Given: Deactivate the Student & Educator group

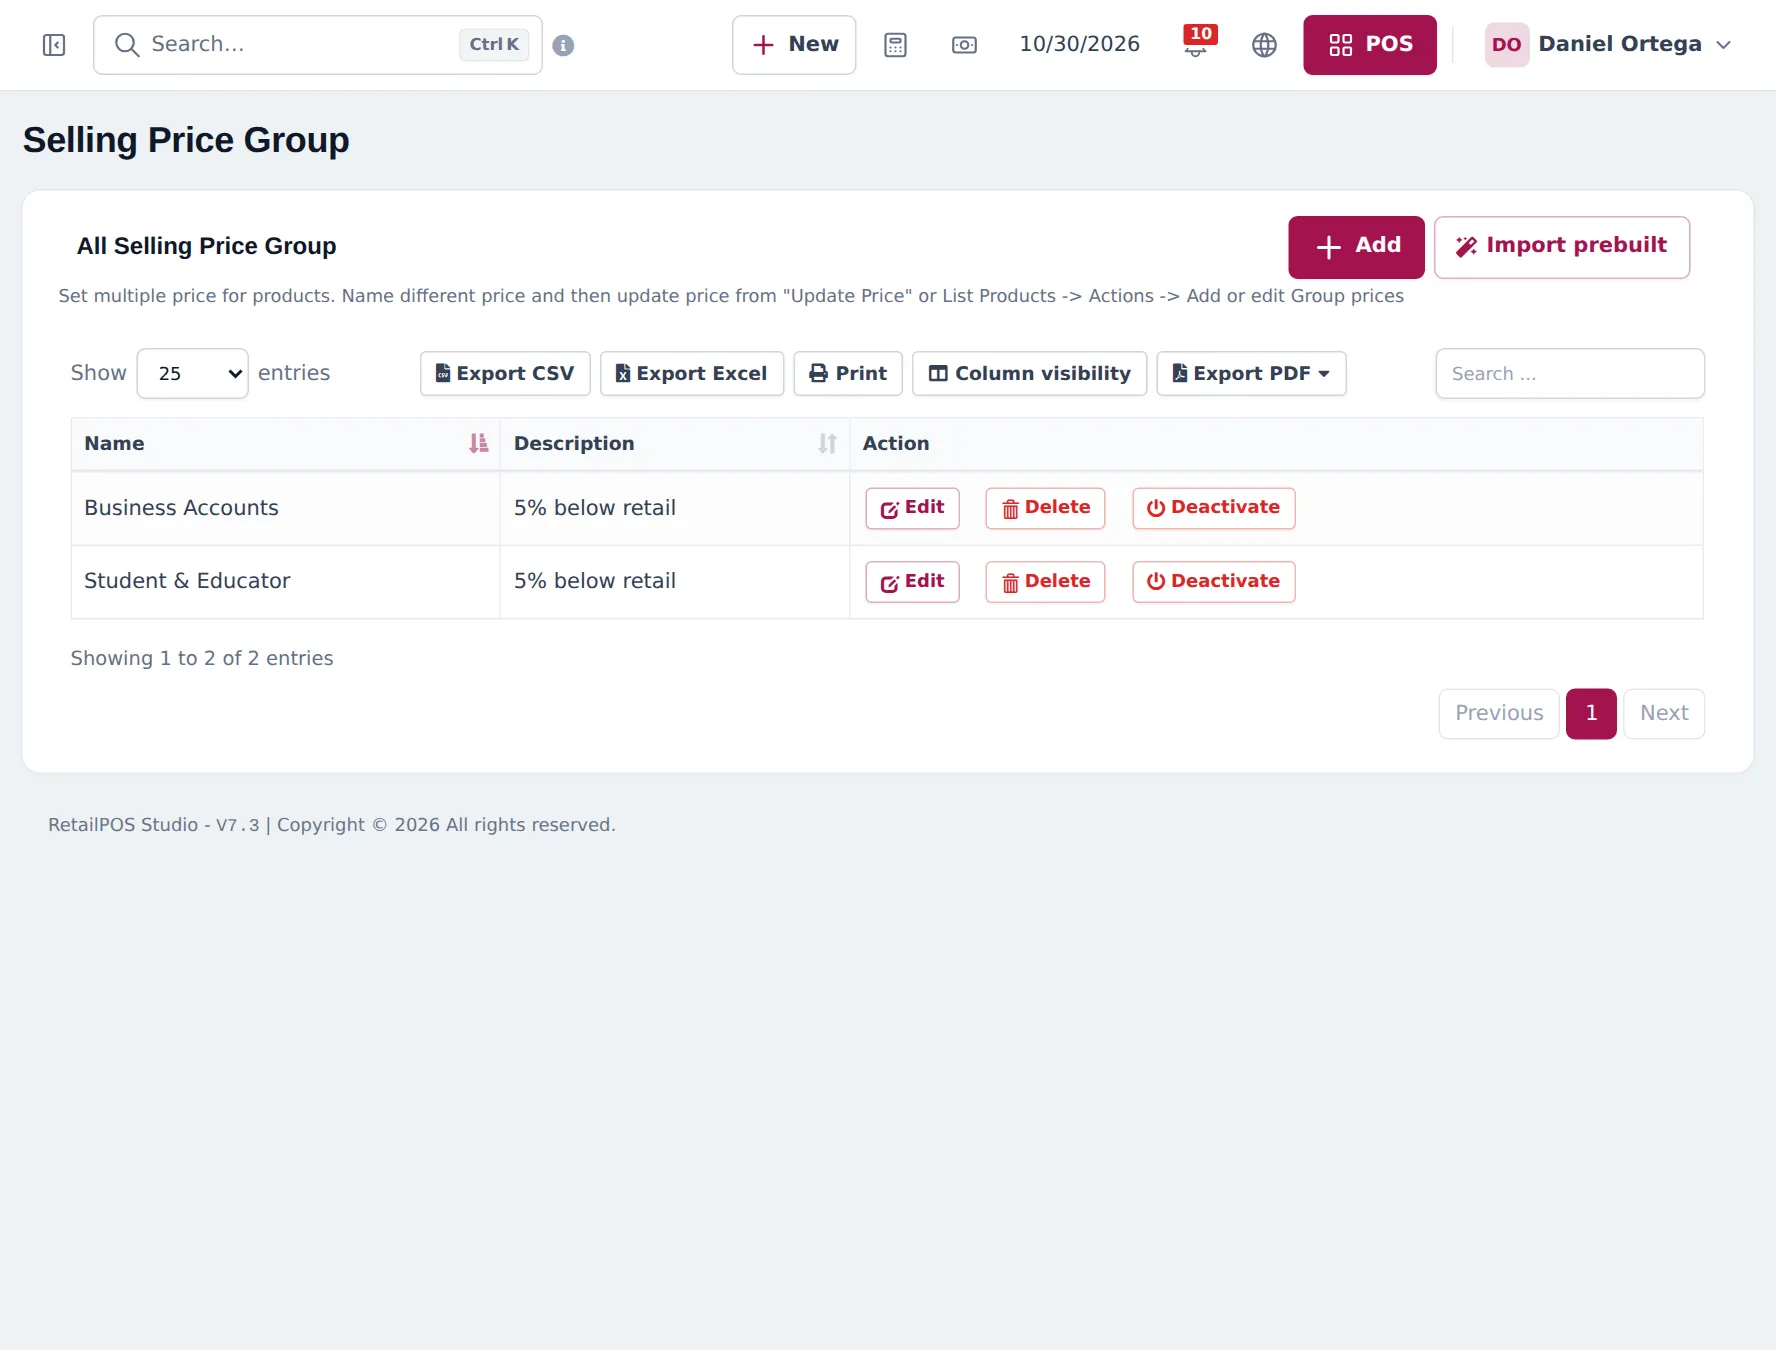Looking at the screenshot, I should pos(1213,582).
